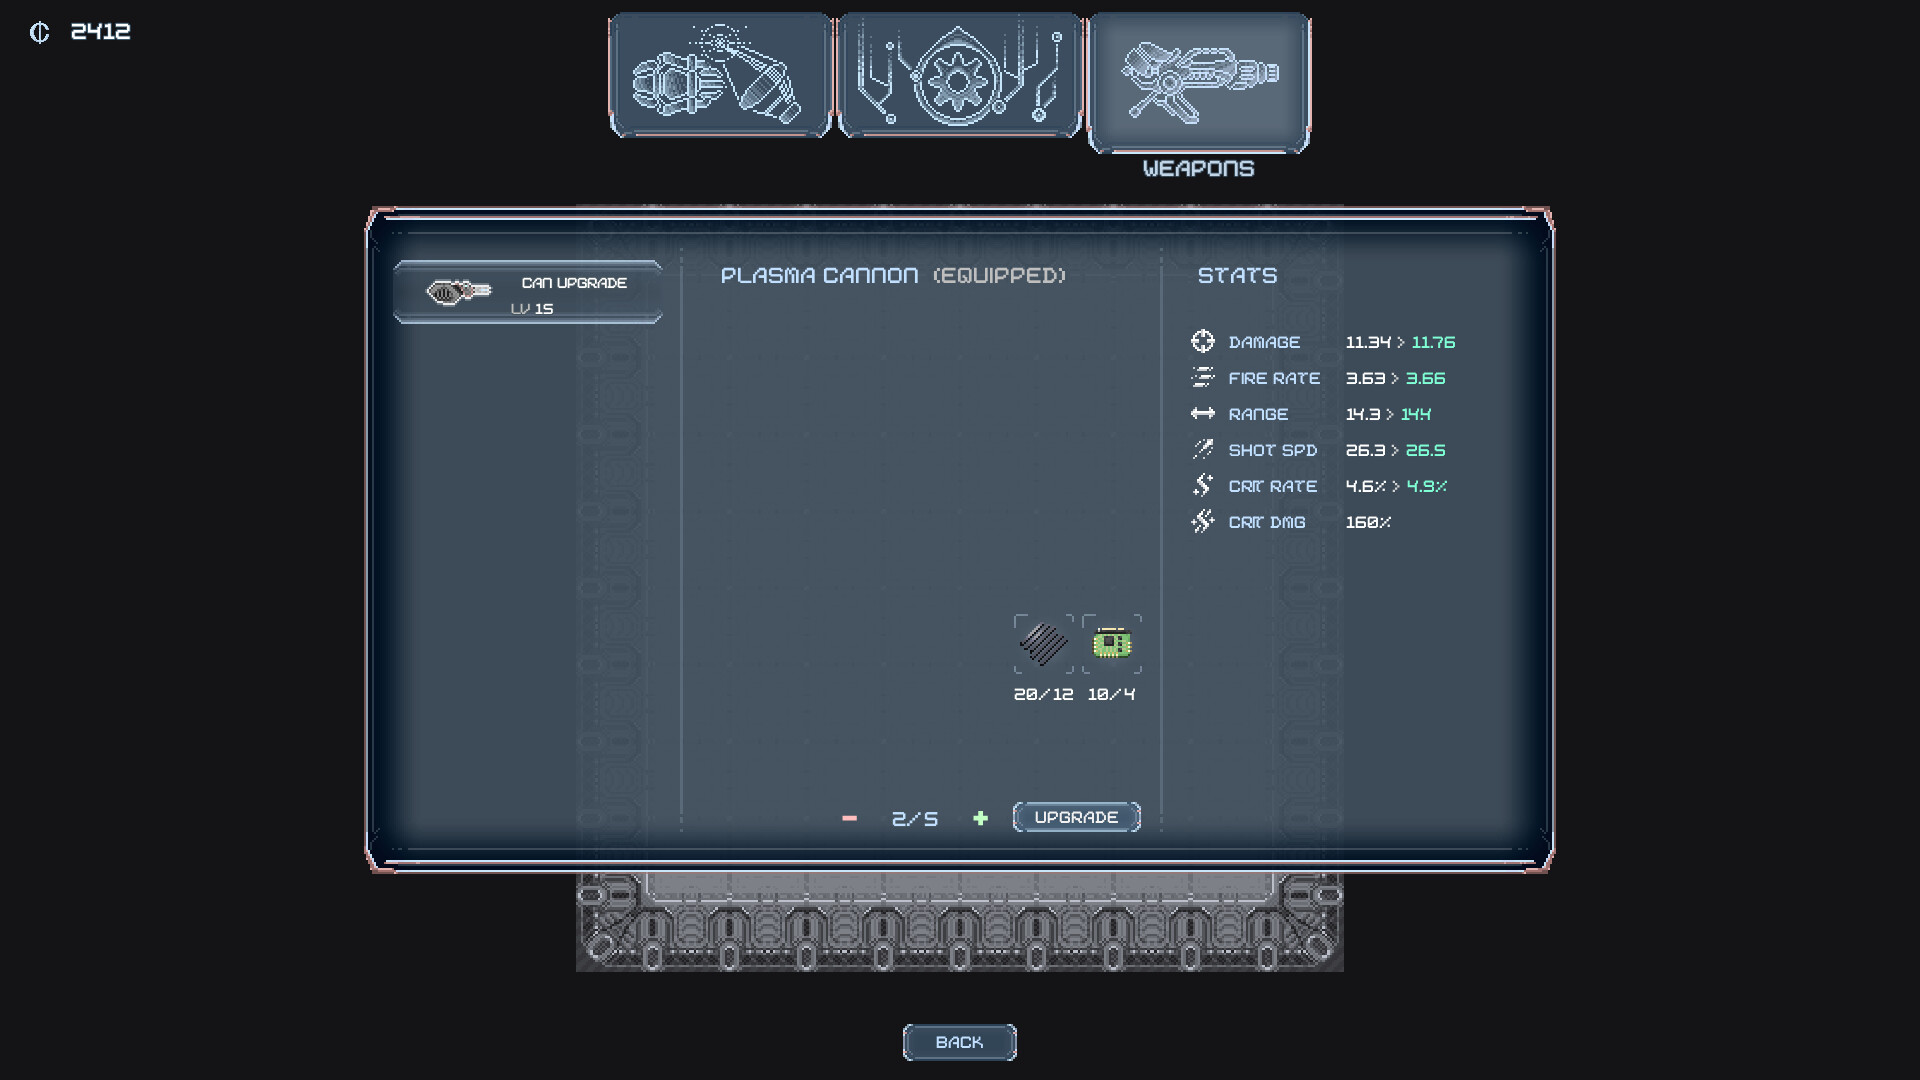
Task: Select the gear upgrade category icon
Action: [958, 74]
